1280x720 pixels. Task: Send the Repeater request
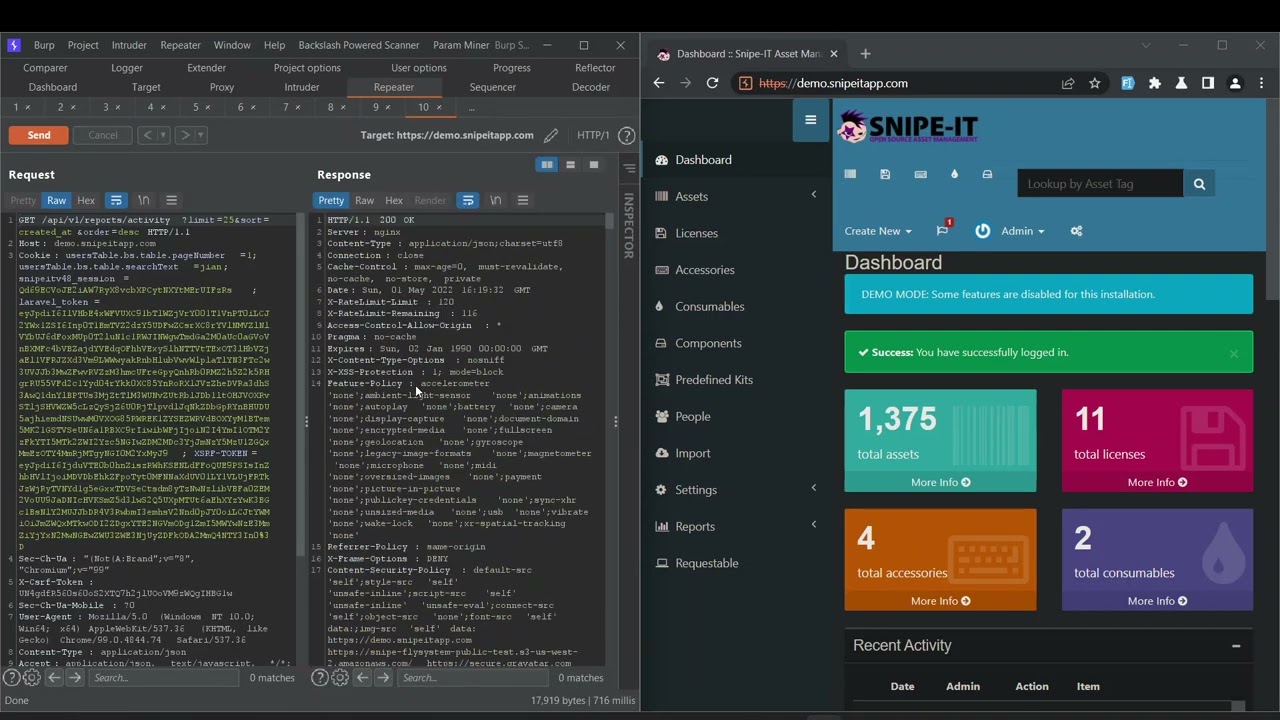pos(39,135)
